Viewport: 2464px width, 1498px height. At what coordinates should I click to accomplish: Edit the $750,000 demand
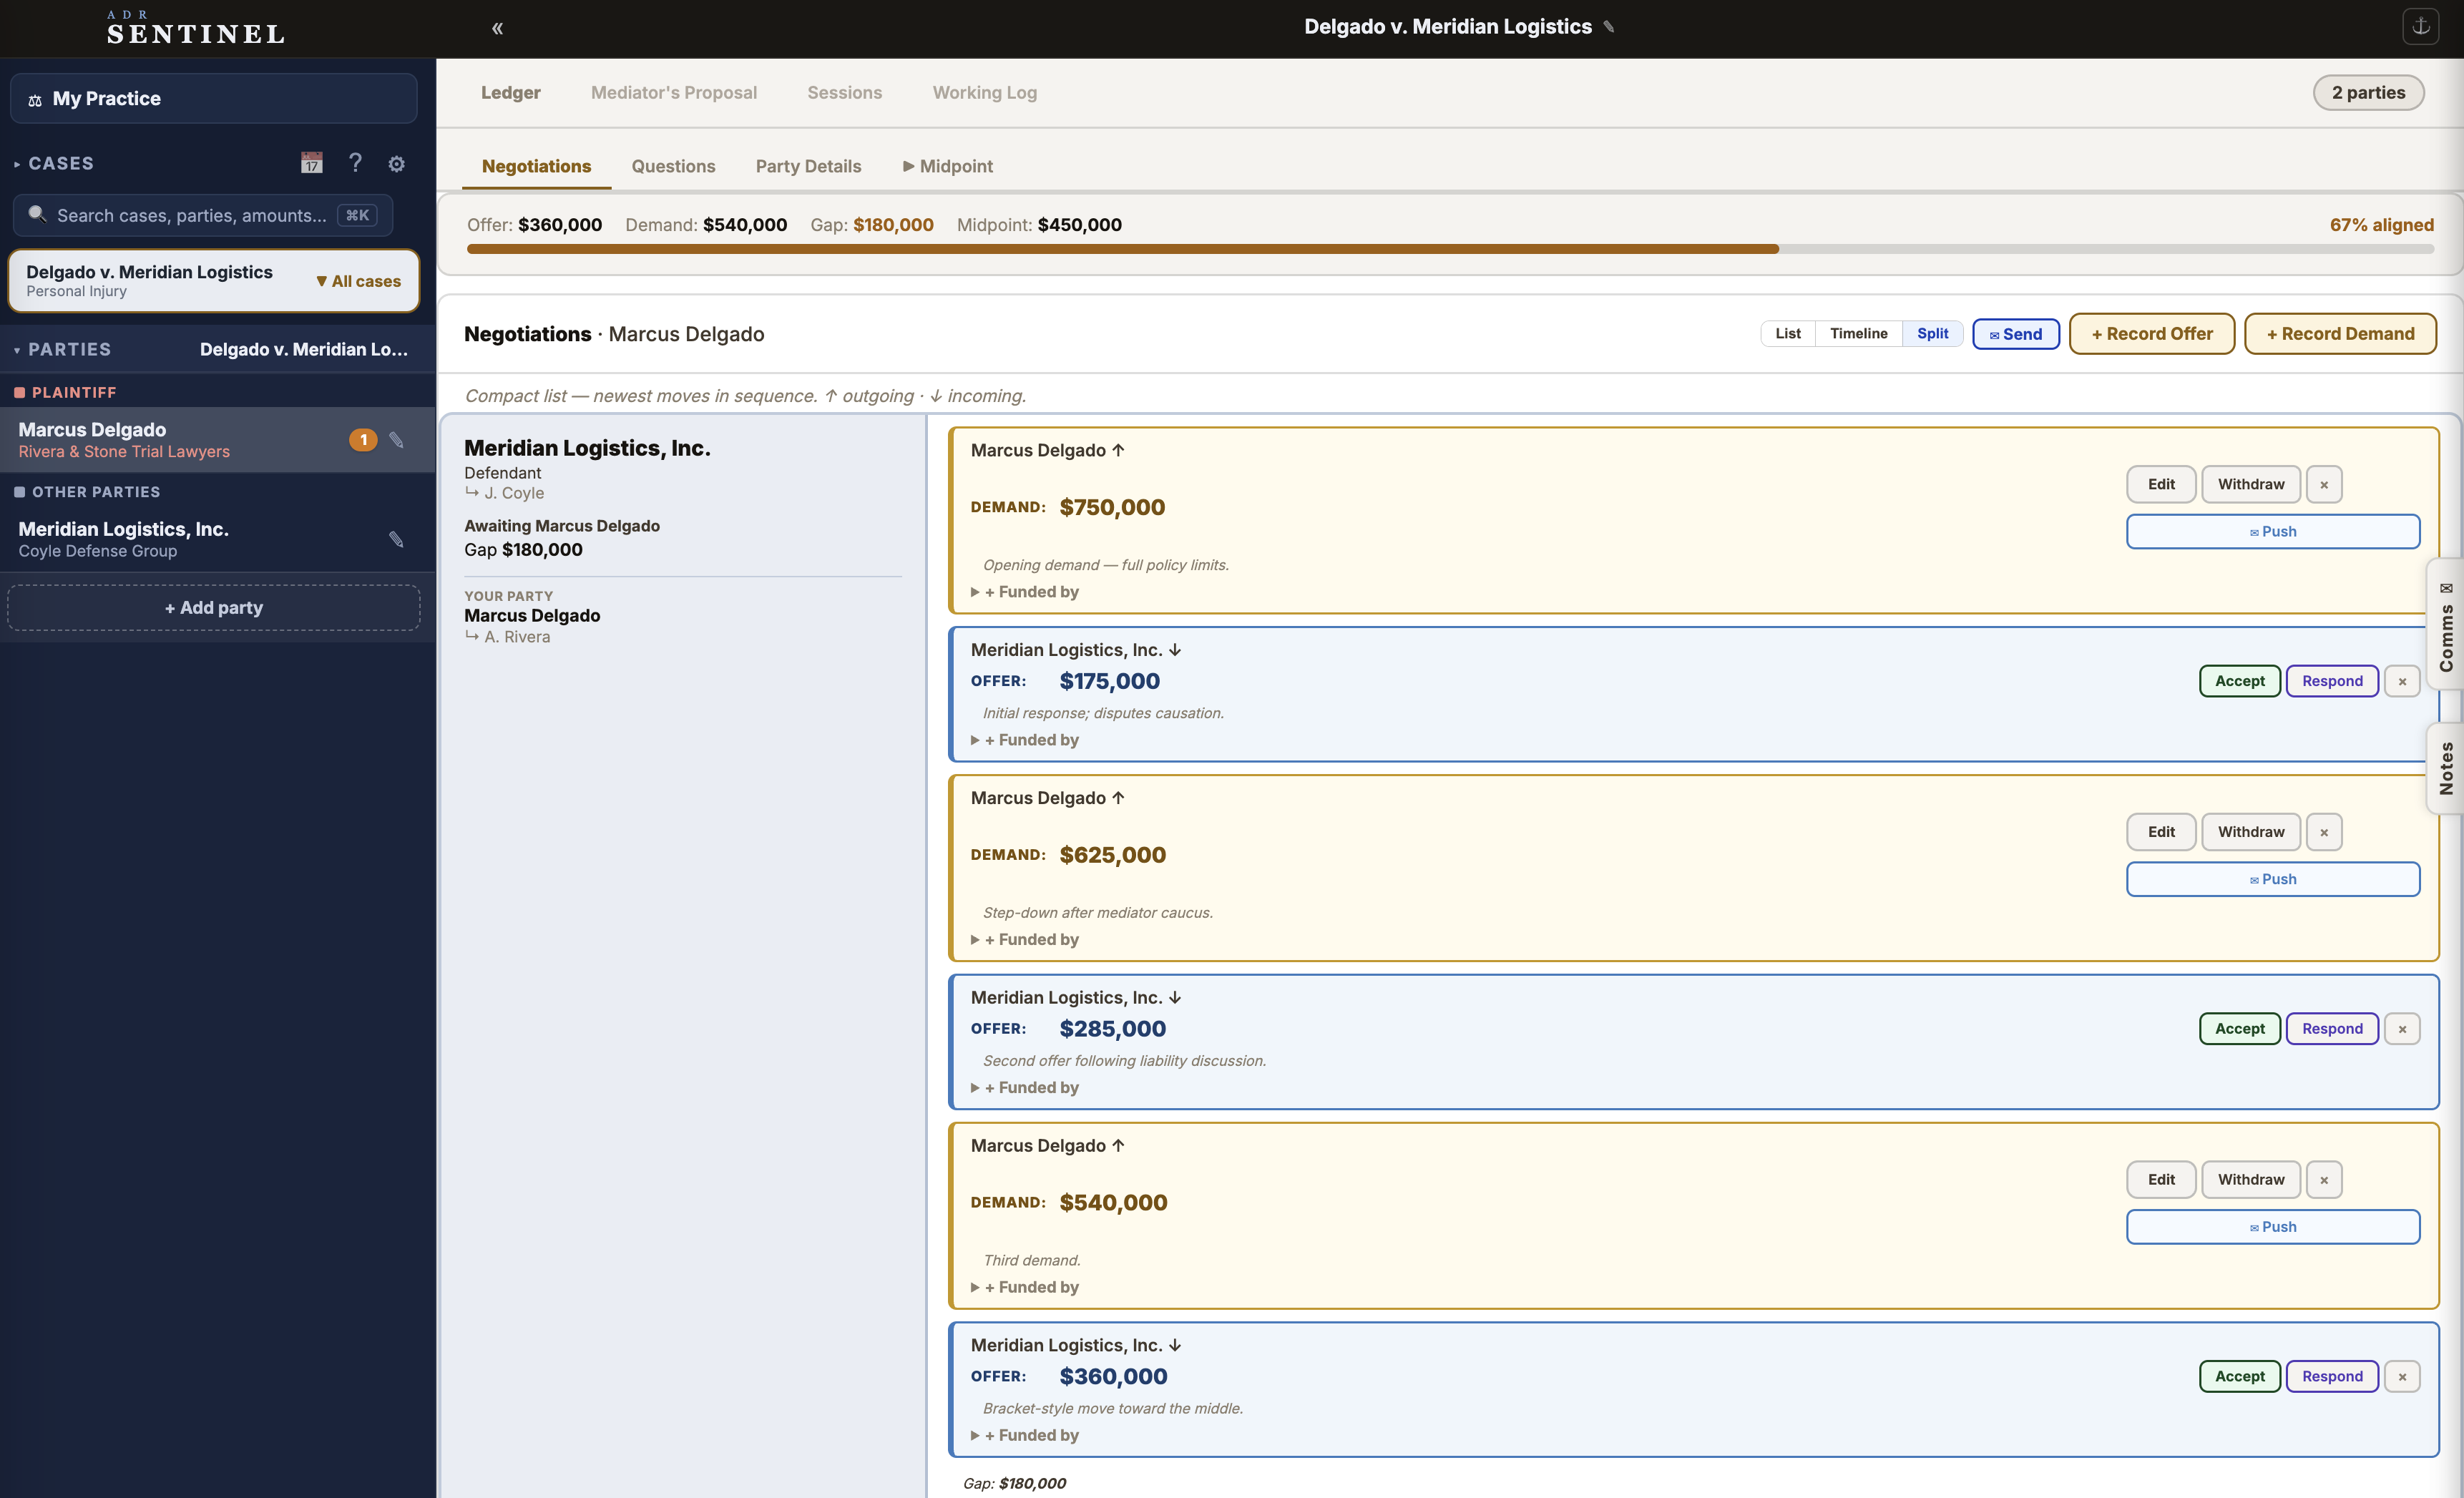2160,484
